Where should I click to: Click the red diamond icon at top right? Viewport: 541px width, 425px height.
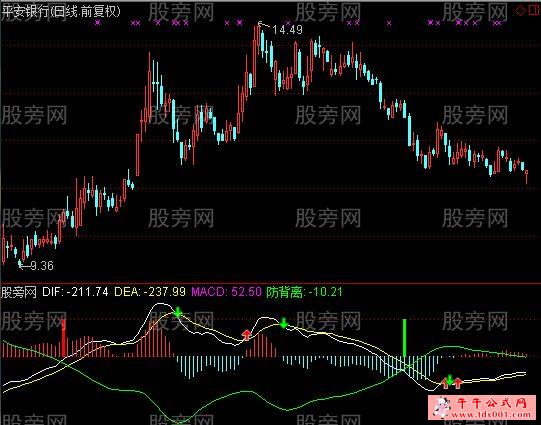coord(520,10)
